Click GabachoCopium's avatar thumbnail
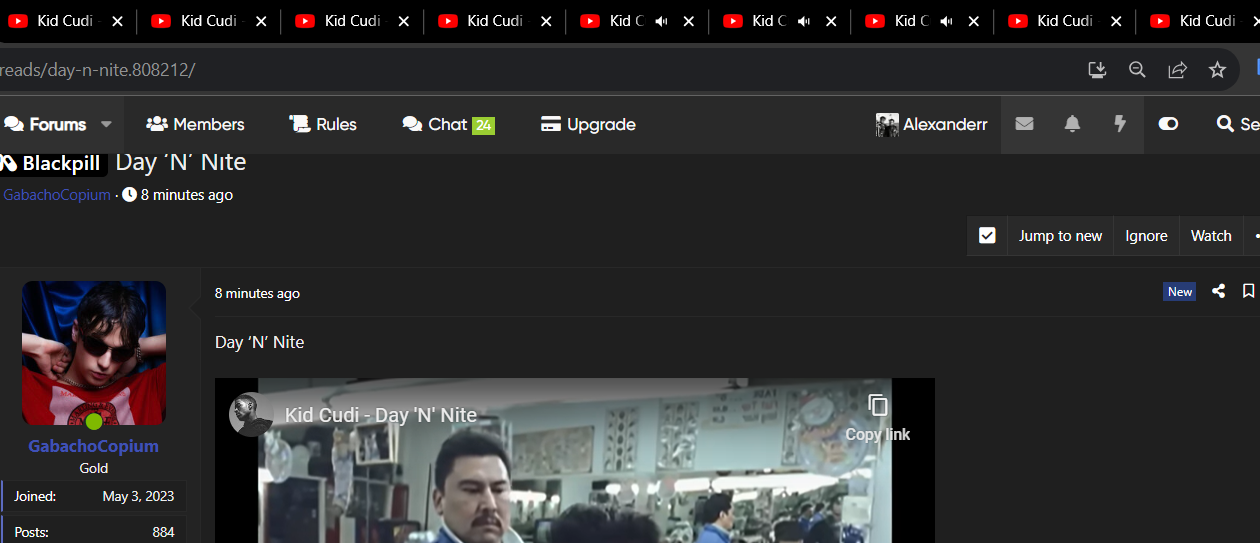Screen dimensions: 1260x543 click(94, 353)
